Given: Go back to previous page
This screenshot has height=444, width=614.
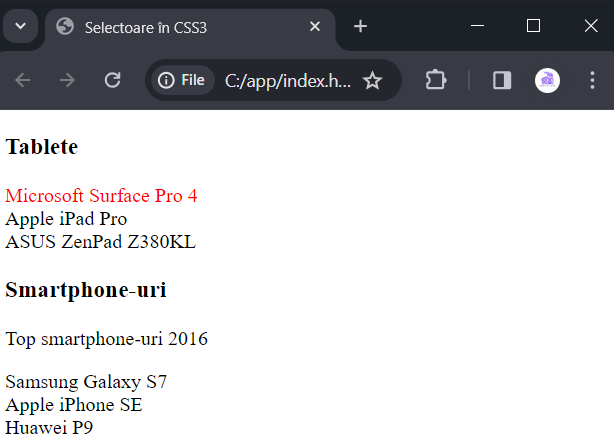Looking at the screenshot, I should [23, 81].
